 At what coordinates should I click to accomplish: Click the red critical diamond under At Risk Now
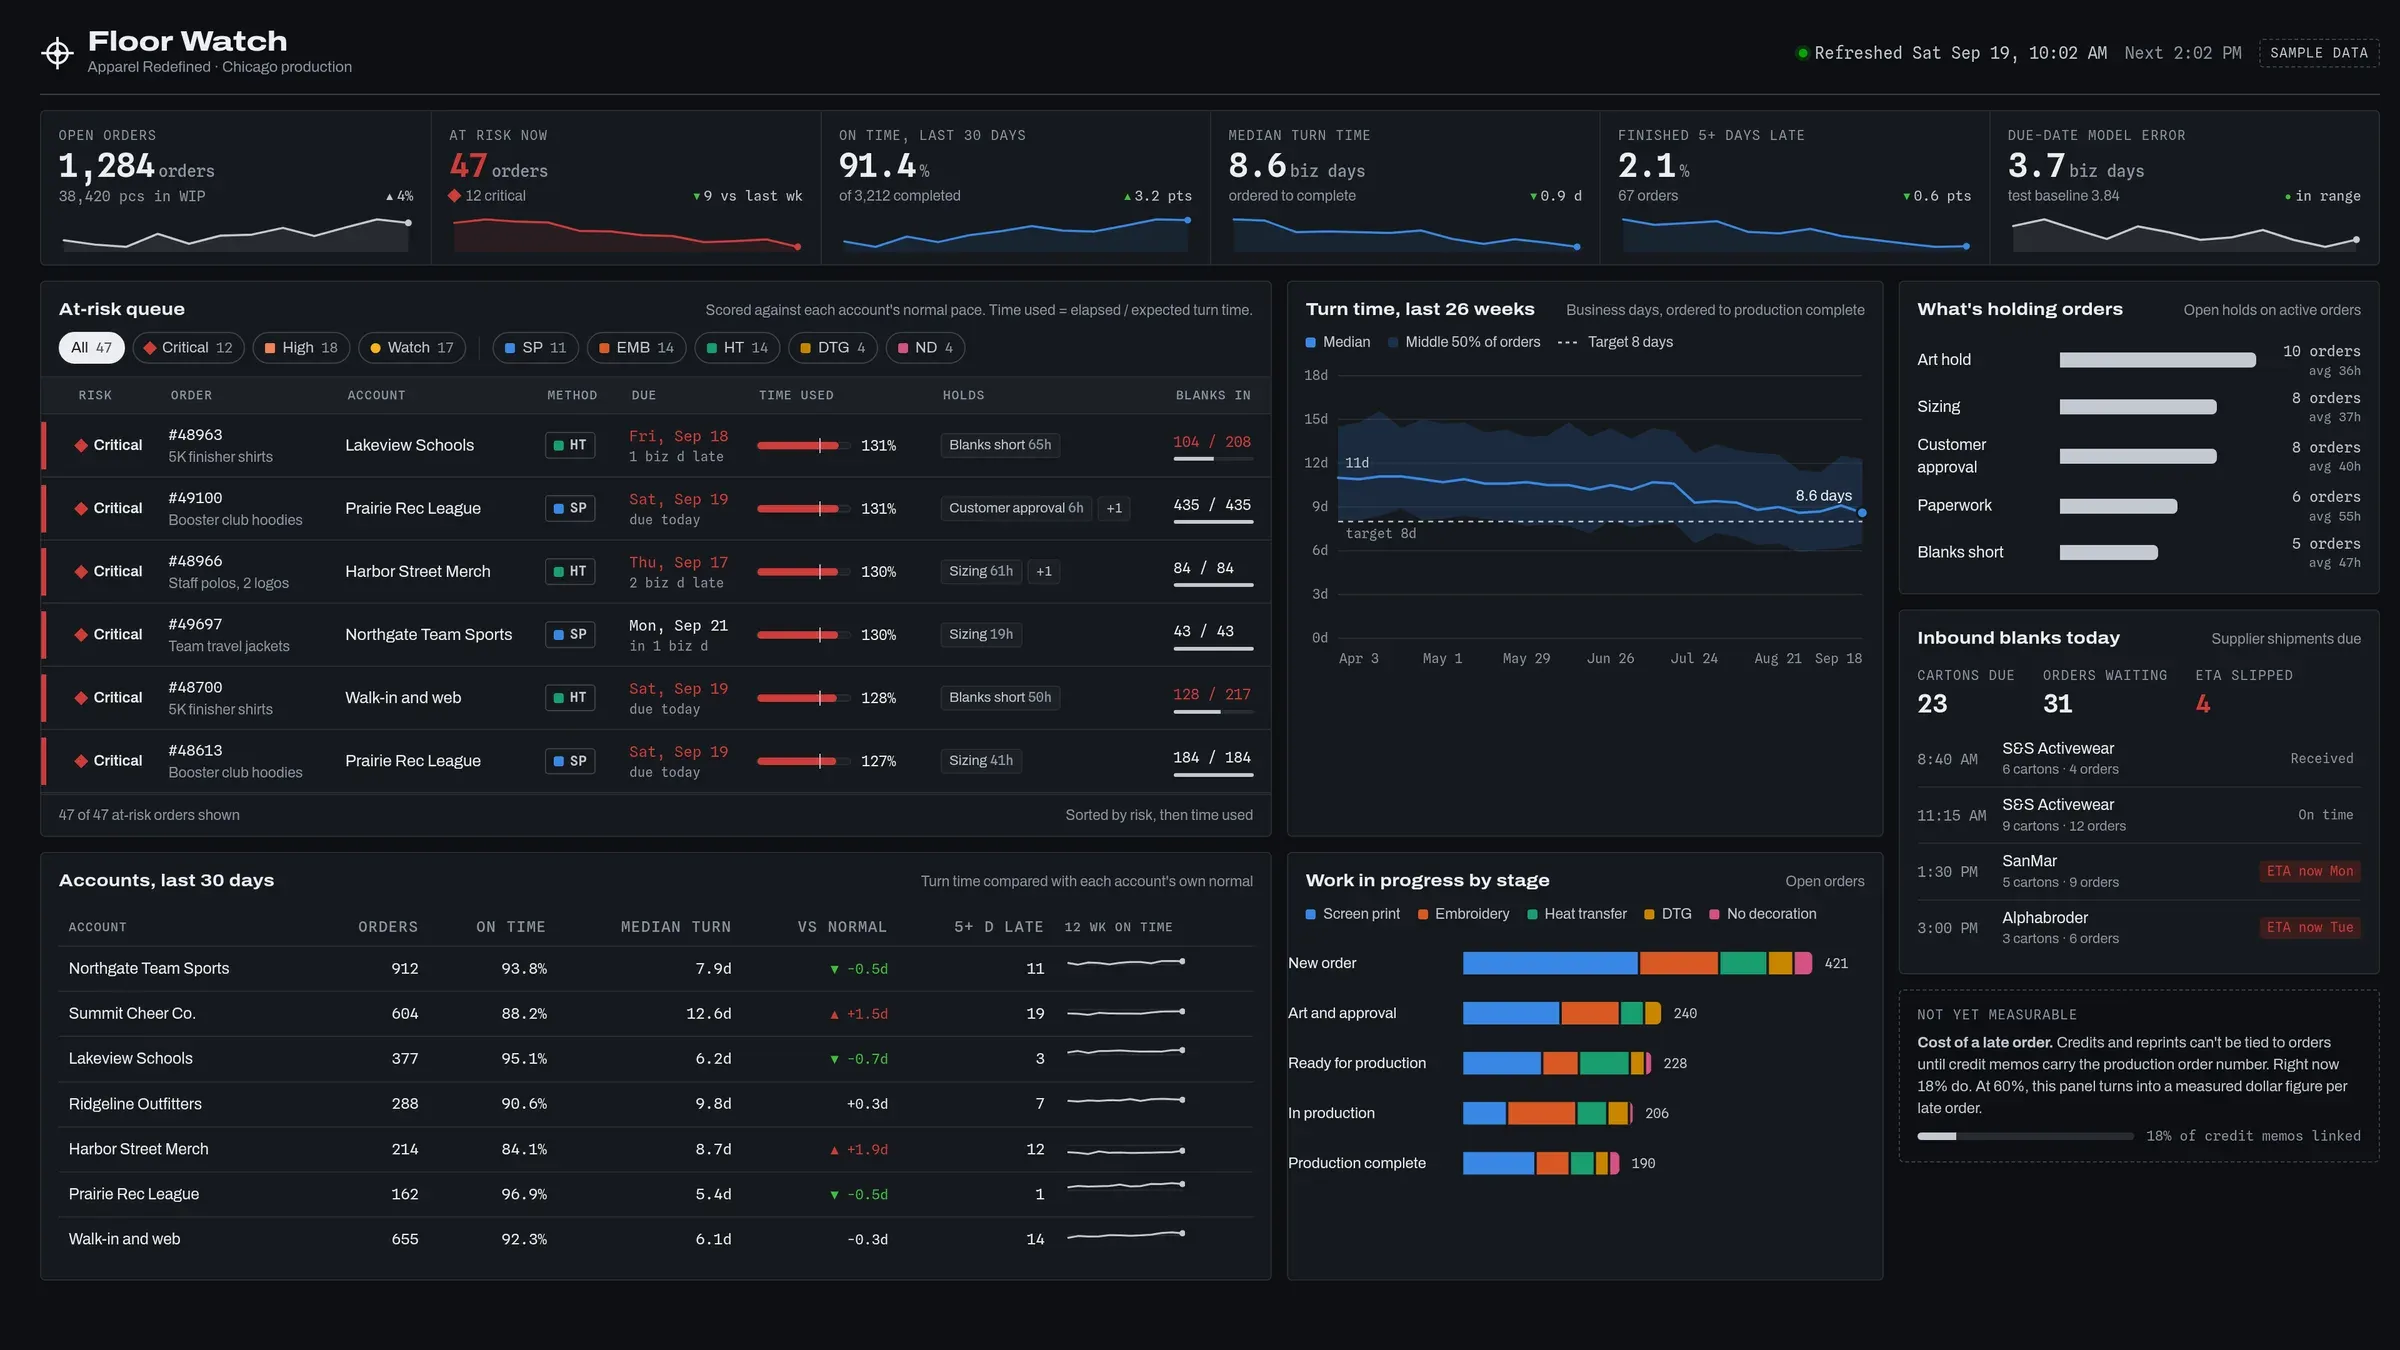455,196
